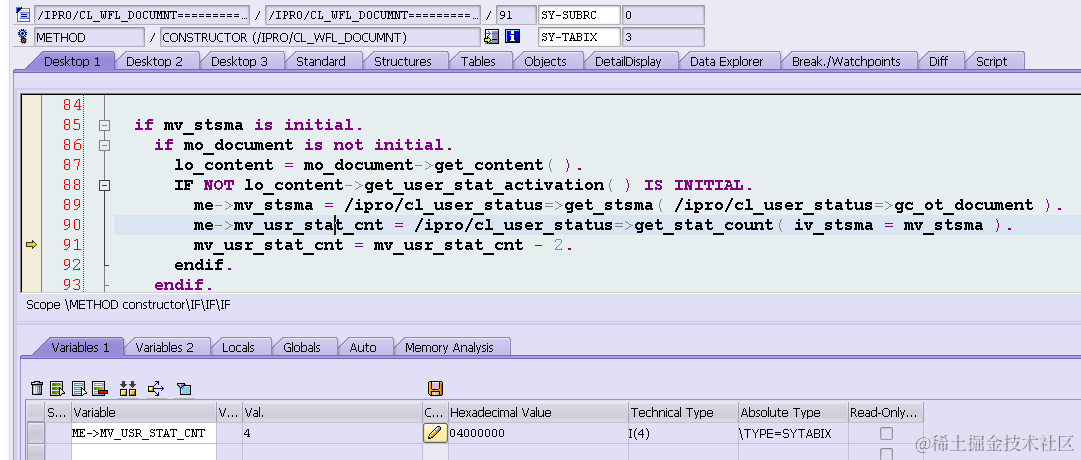Click the SY-TABIX value showing 3
Image resolution: width=1081 pixels, height=460 pixels.
tap(663, 37)
